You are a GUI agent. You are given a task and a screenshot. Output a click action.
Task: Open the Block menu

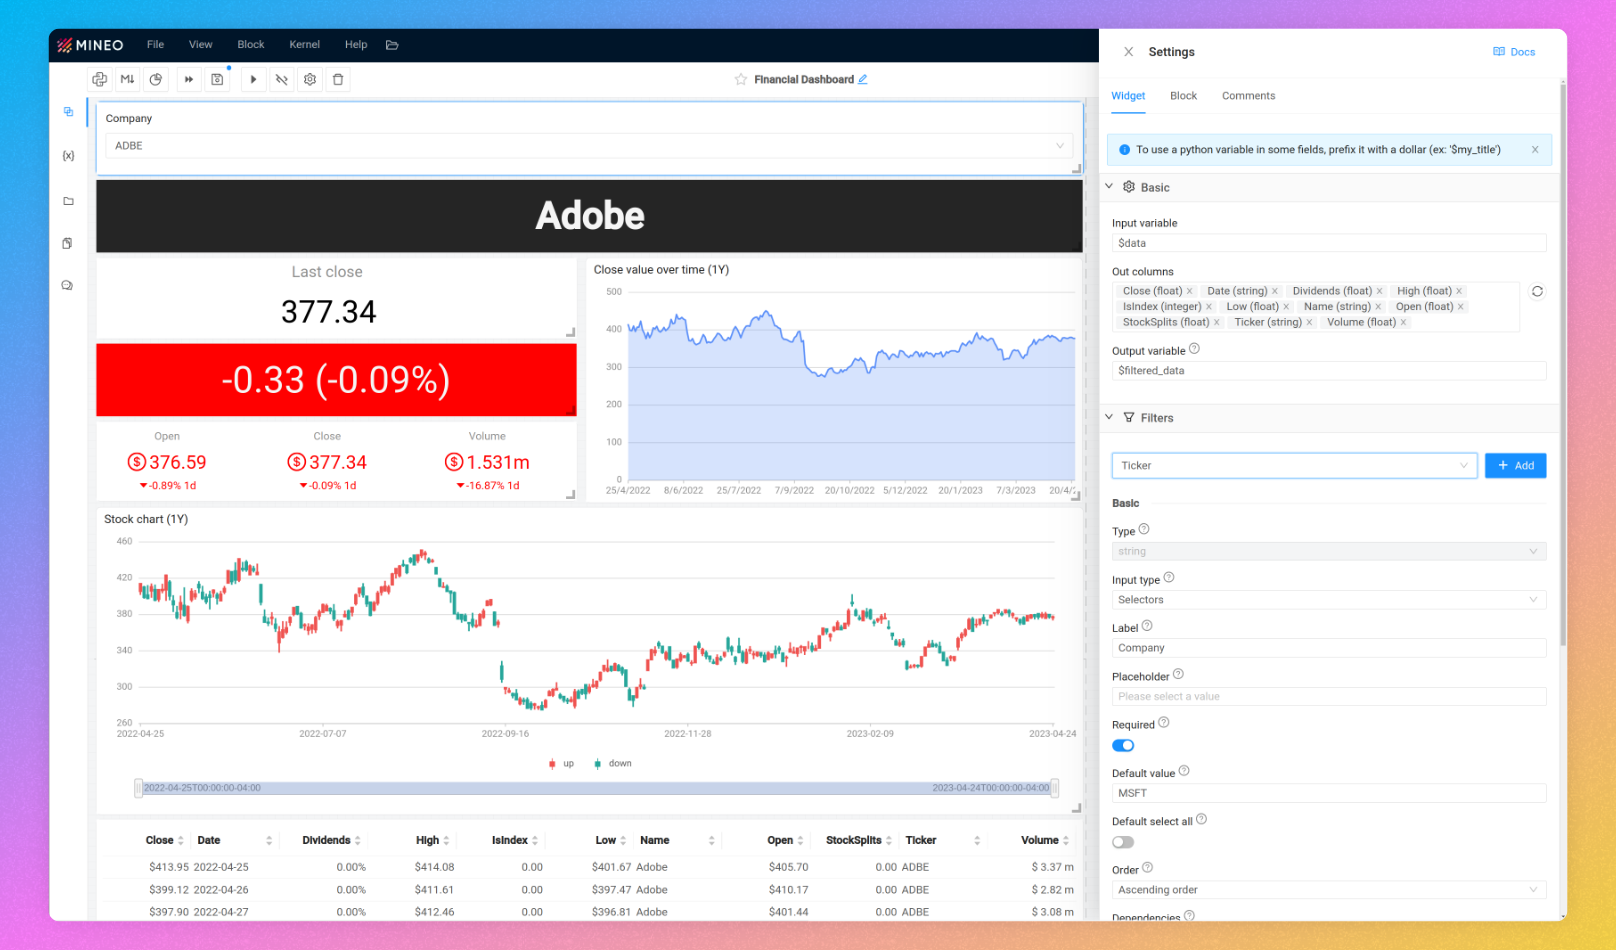coord(251,45)
